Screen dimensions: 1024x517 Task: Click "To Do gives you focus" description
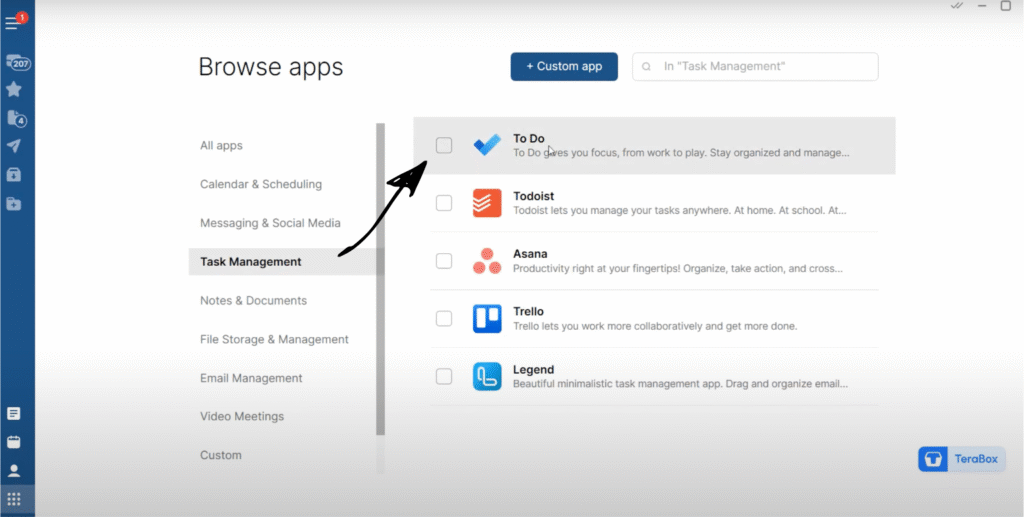pyautogui.click(x=681, y=153)
